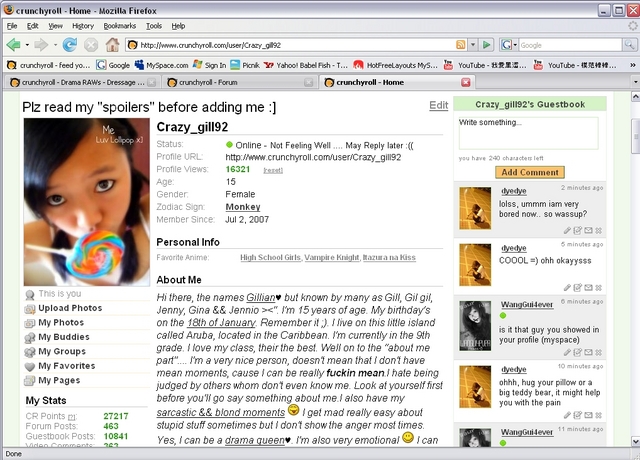Image resolution: width=640 pixels, height=460 pixels.
Task: Open the History menu
Action: (83, 26)
